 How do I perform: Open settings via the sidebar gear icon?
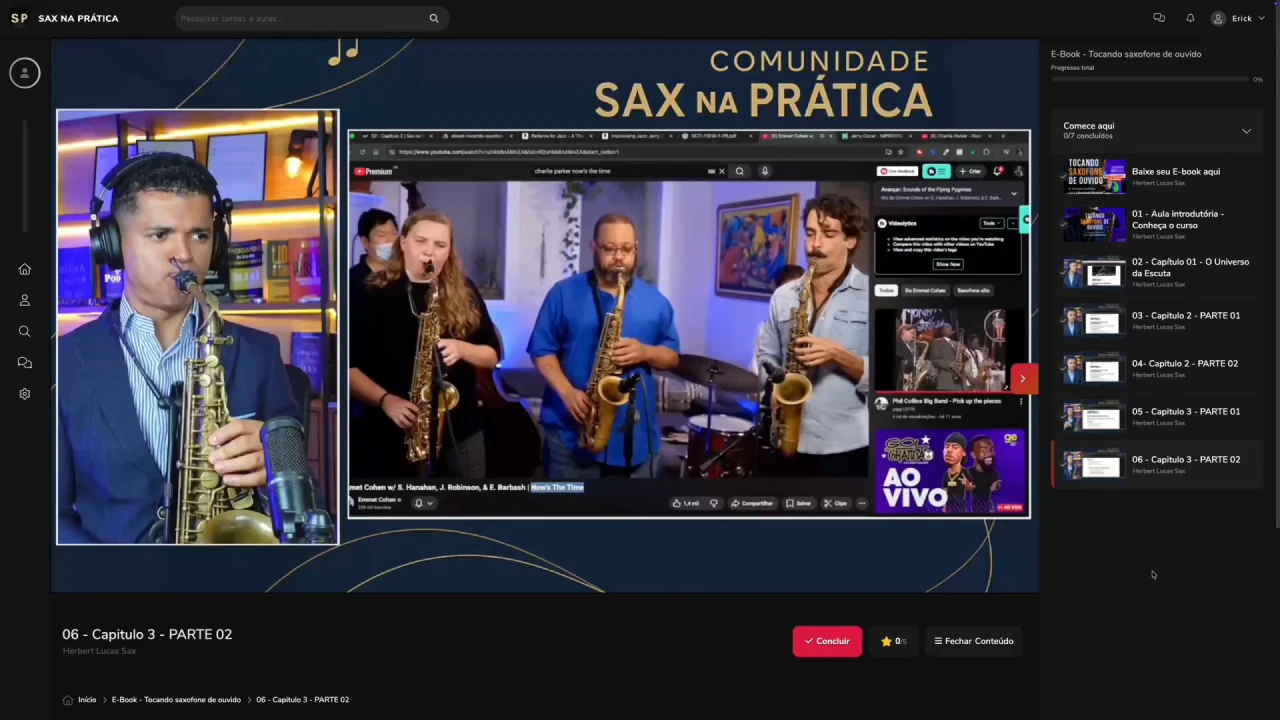pos(25,394)
